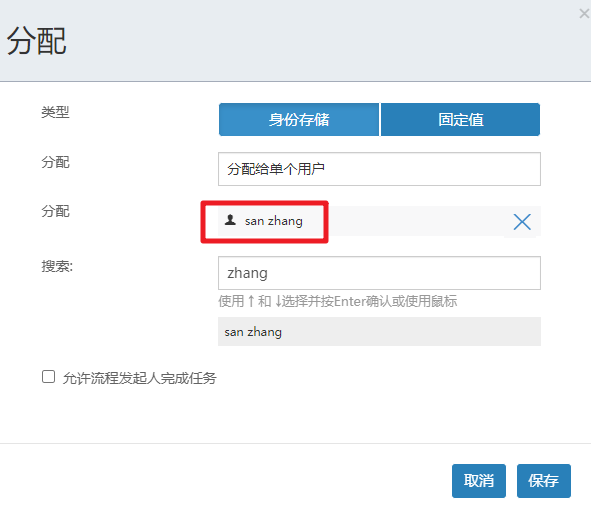Save the assignment with 保存
The width and height of the screenshot is (591, 510).
[544, 481]
